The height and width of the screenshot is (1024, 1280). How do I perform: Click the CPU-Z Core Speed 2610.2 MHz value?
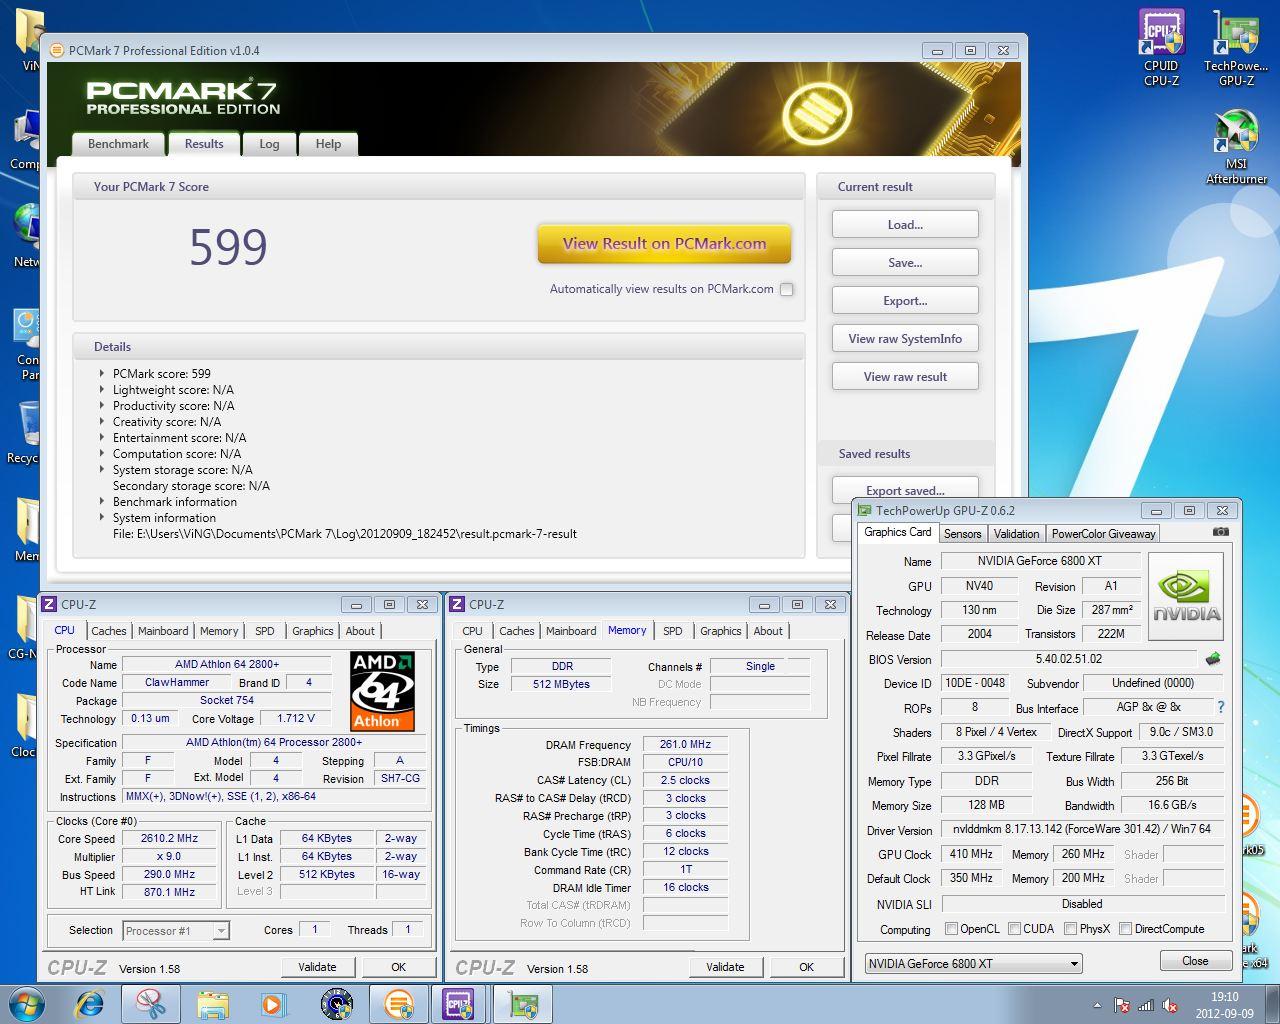[x=169, y=839]
